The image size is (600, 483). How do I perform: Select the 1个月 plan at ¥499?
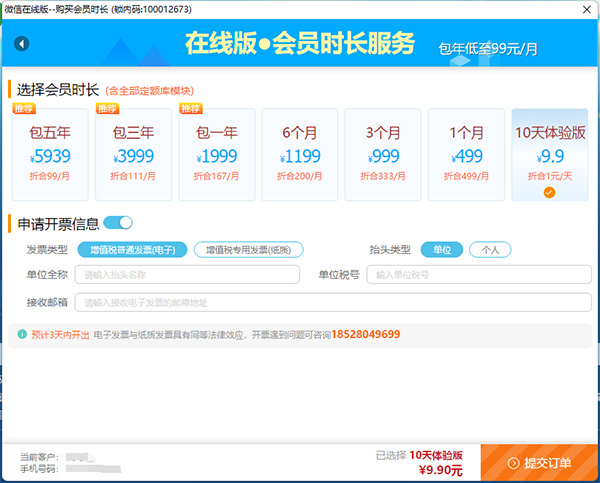pos(466,155)
